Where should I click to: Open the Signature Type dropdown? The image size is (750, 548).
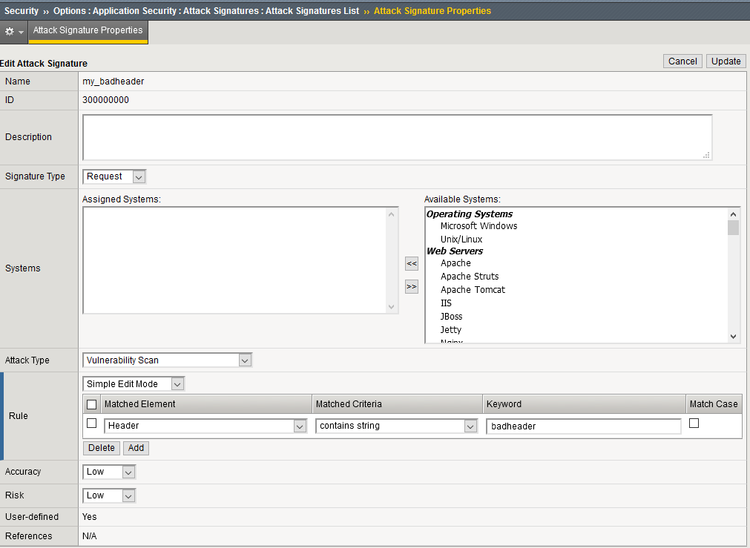coord(114,177)
